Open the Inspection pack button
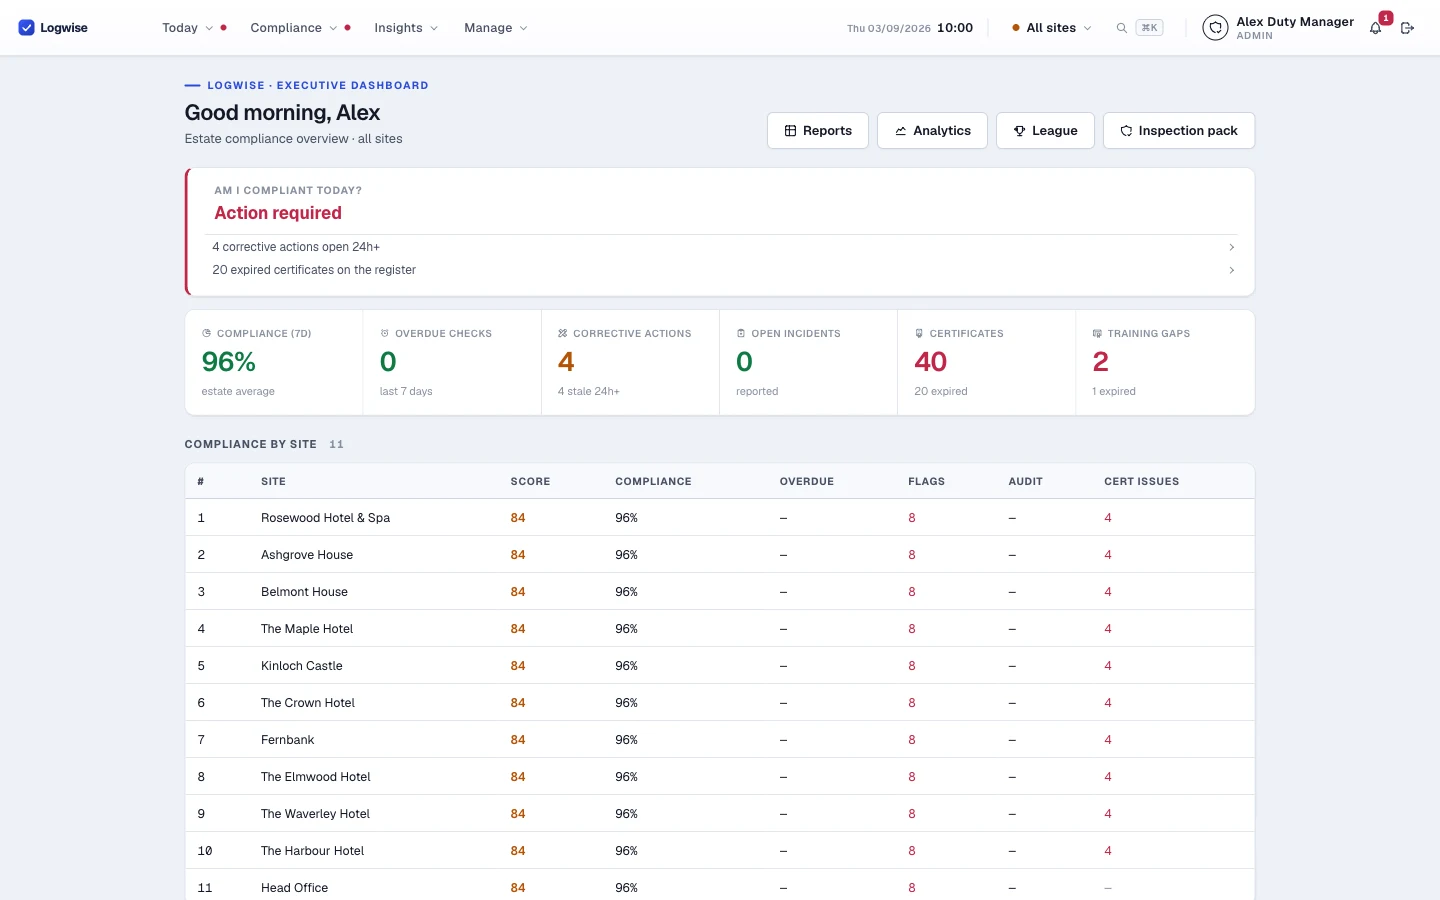Screen dimensions: 1440x900 [1179, 131]
